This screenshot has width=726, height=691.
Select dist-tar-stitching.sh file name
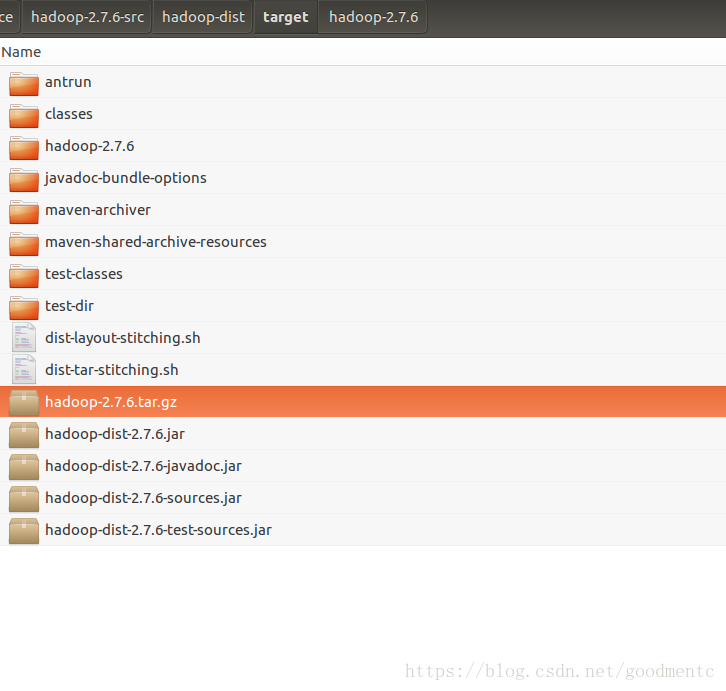112,370
